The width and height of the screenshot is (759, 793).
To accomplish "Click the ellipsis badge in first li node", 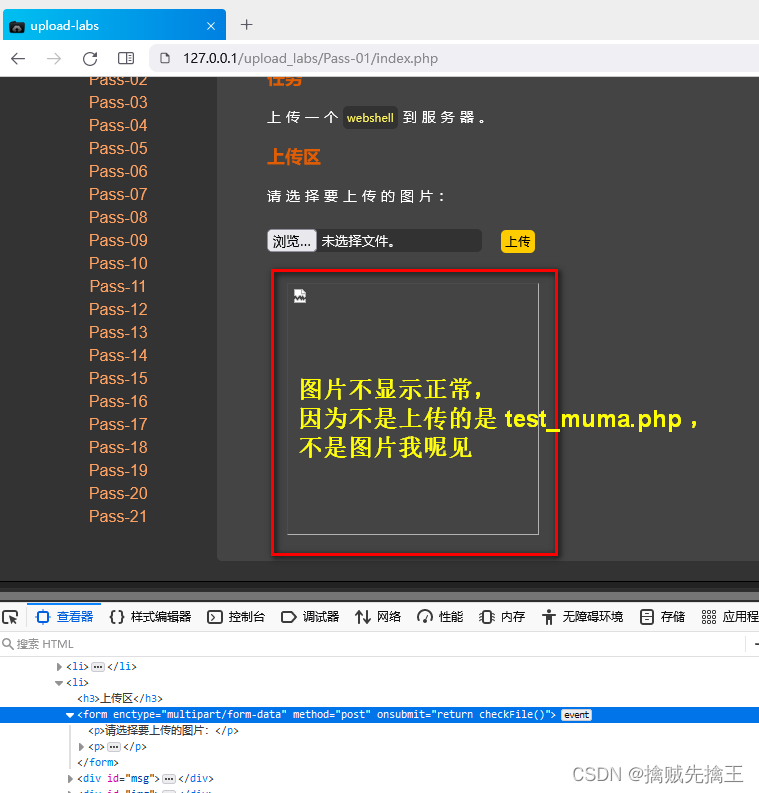I will [x=98, y=667].
